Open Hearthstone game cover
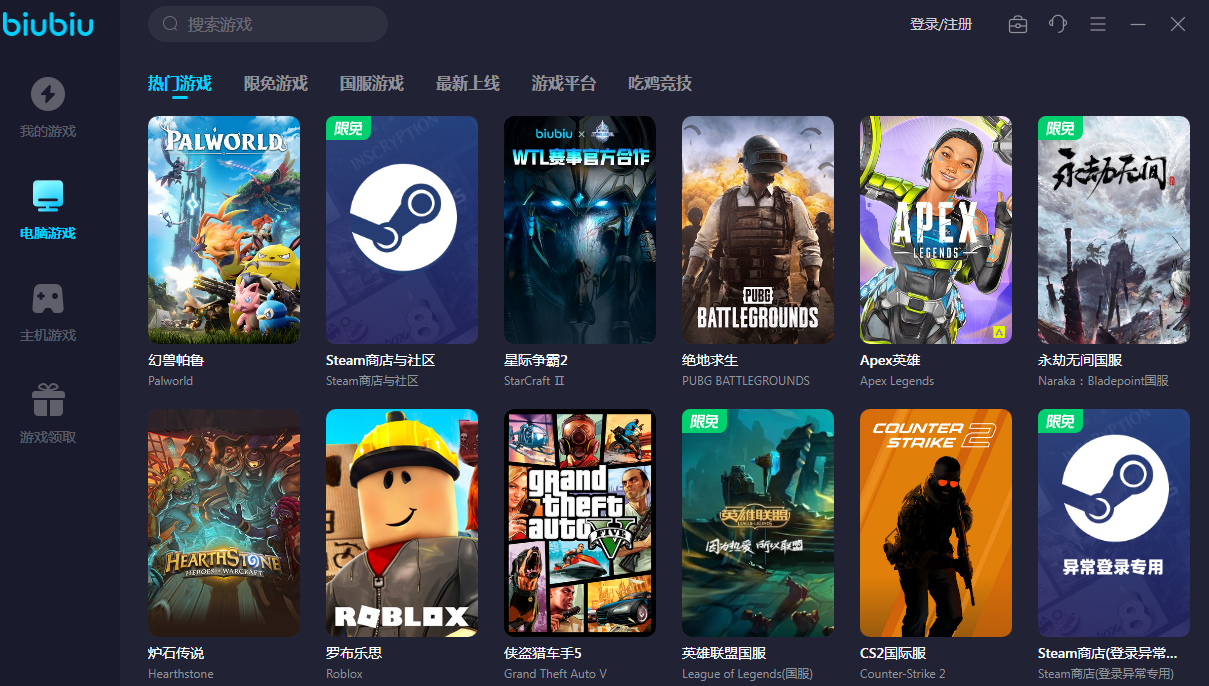Viewport: 1209px width, 686px height. click(224, 523)
